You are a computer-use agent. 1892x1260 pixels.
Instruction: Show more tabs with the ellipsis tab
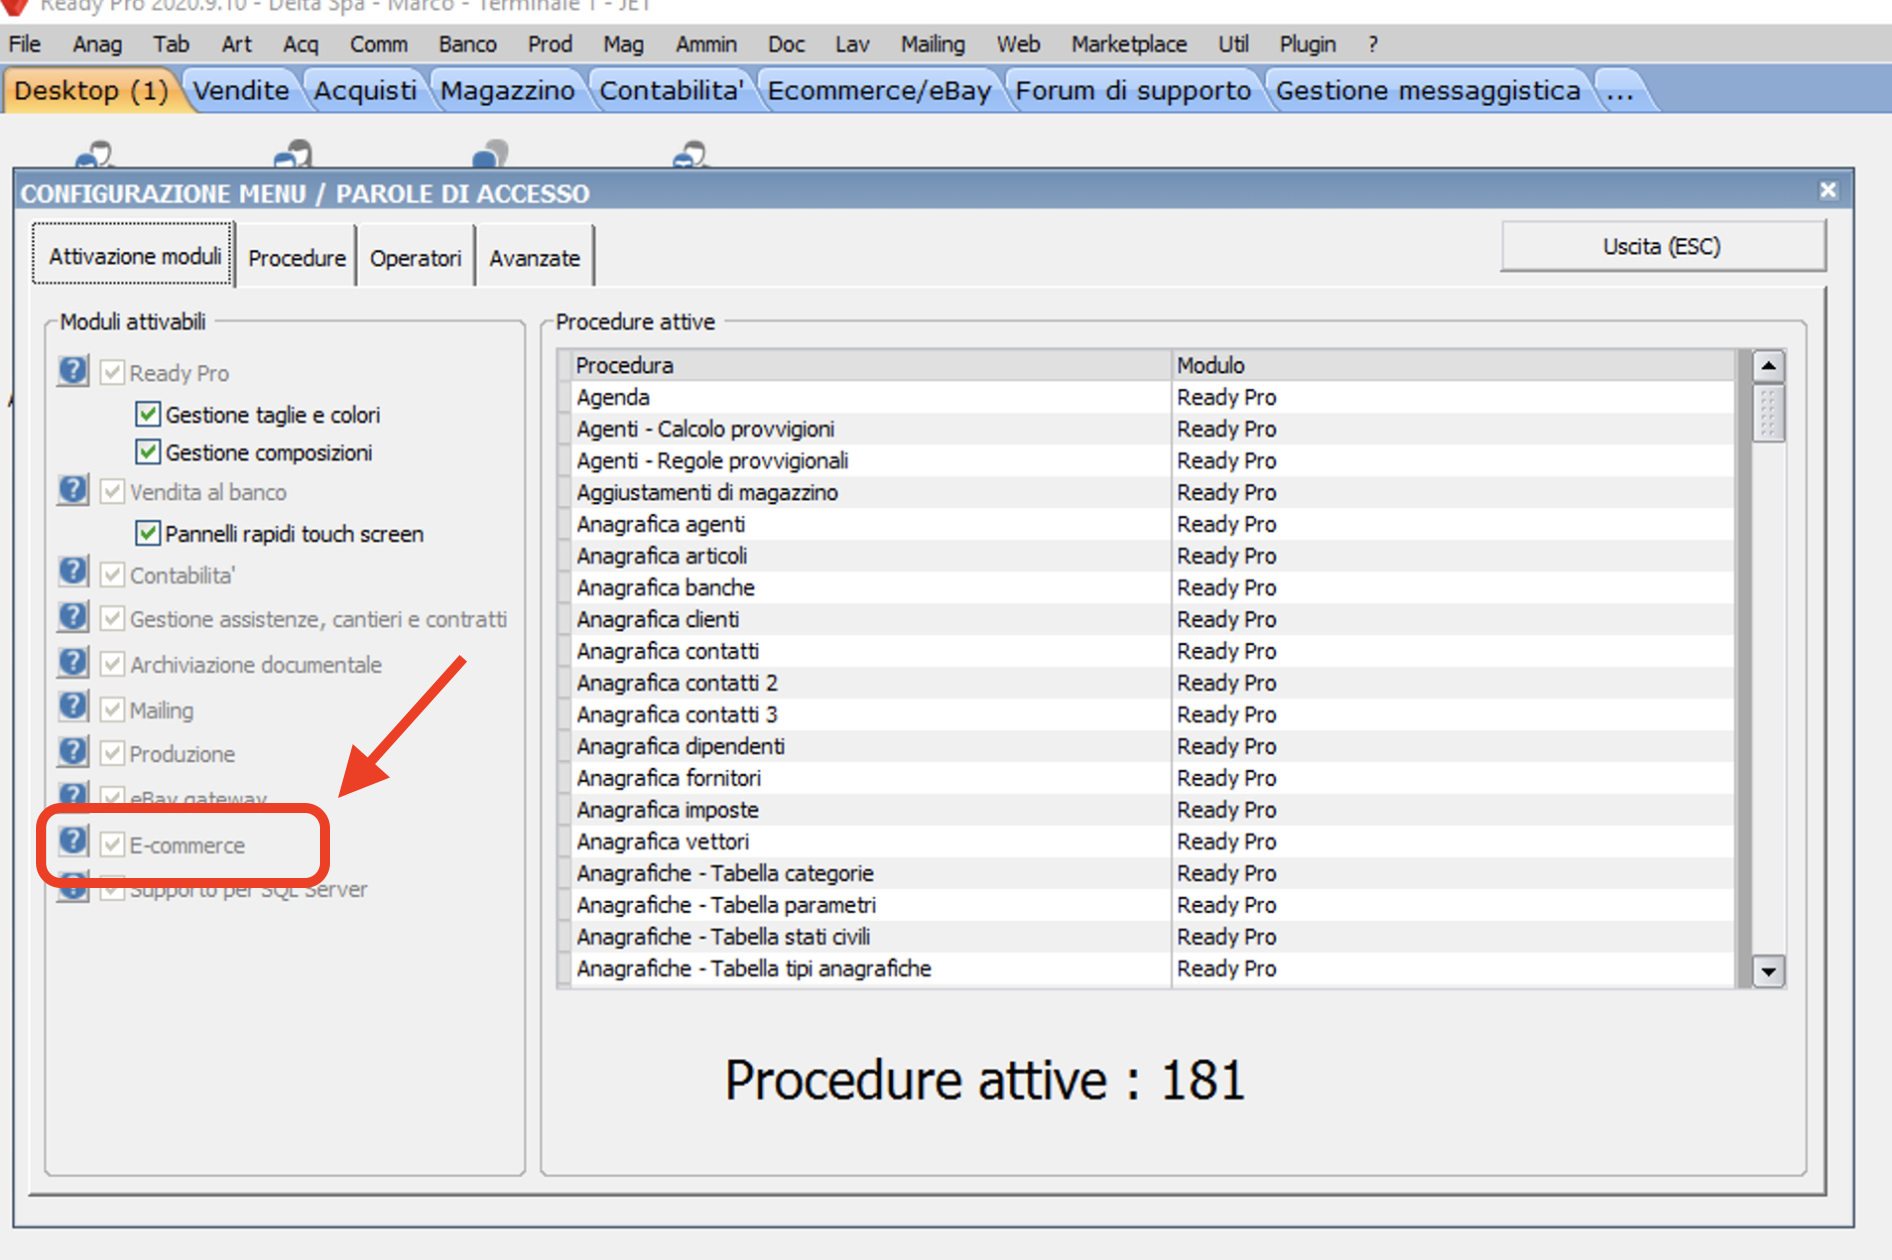point(1620,91)
